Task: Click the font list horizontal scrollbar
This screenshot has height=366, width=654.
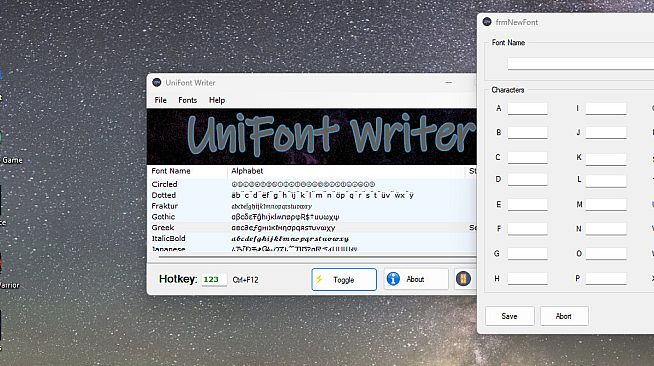Action: 317,257
